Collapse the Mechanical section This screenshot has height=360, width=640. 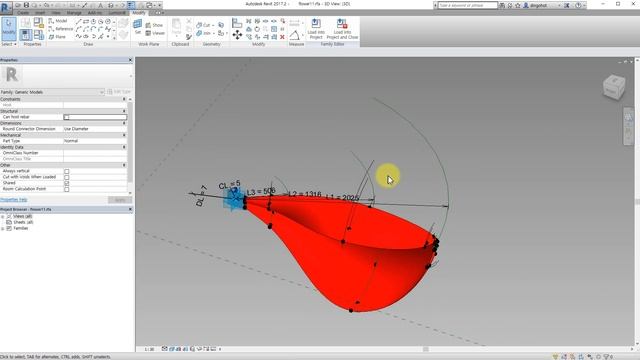click(124, 135)
